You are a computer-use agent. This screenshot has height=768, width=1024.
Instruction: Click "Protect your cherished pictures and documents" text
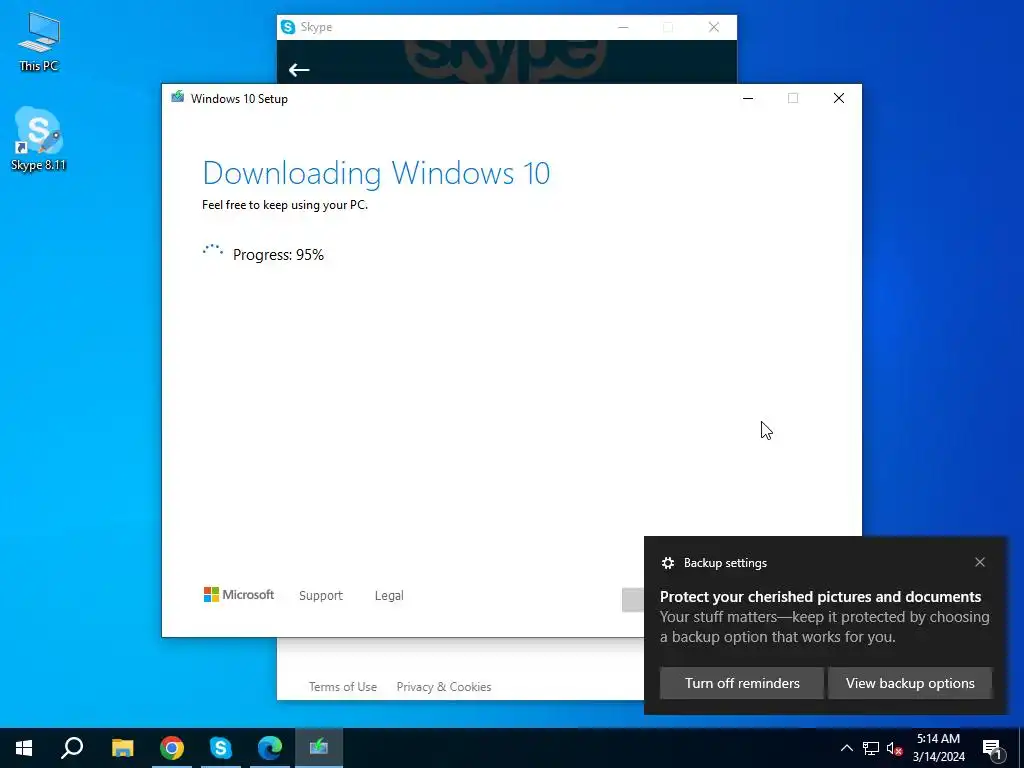coord(820,597)
